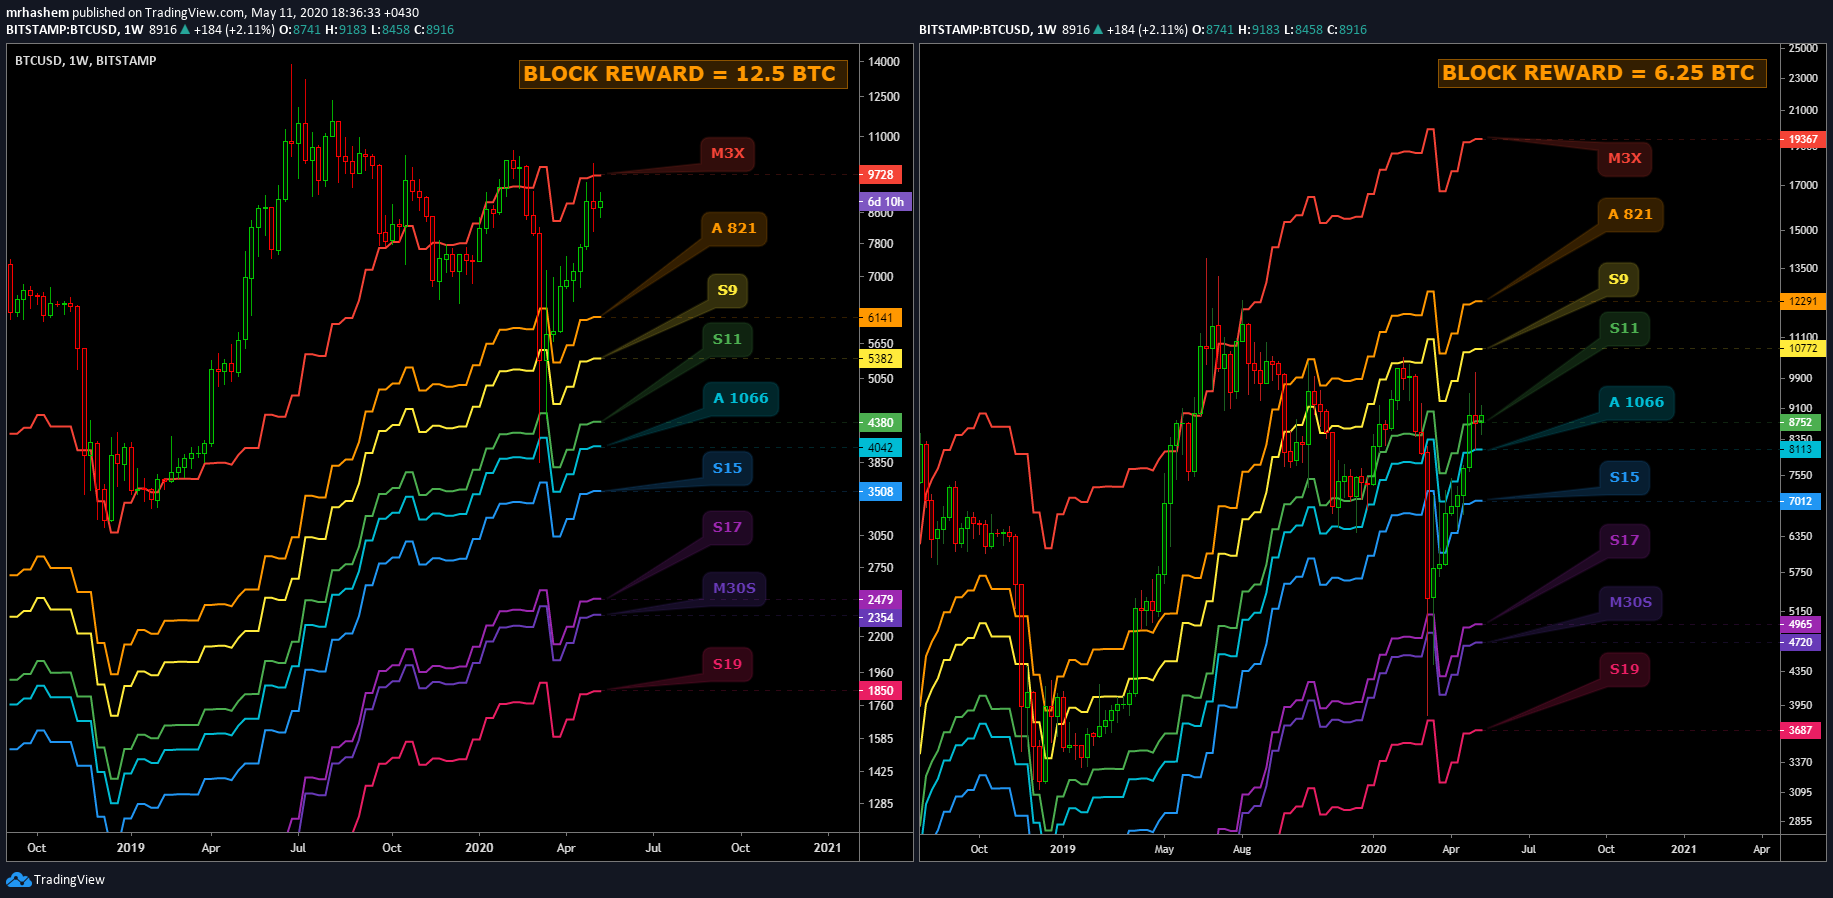Select the yellow 10772 price tag
The image size is (1833, 898).
tap(1803, 349)
